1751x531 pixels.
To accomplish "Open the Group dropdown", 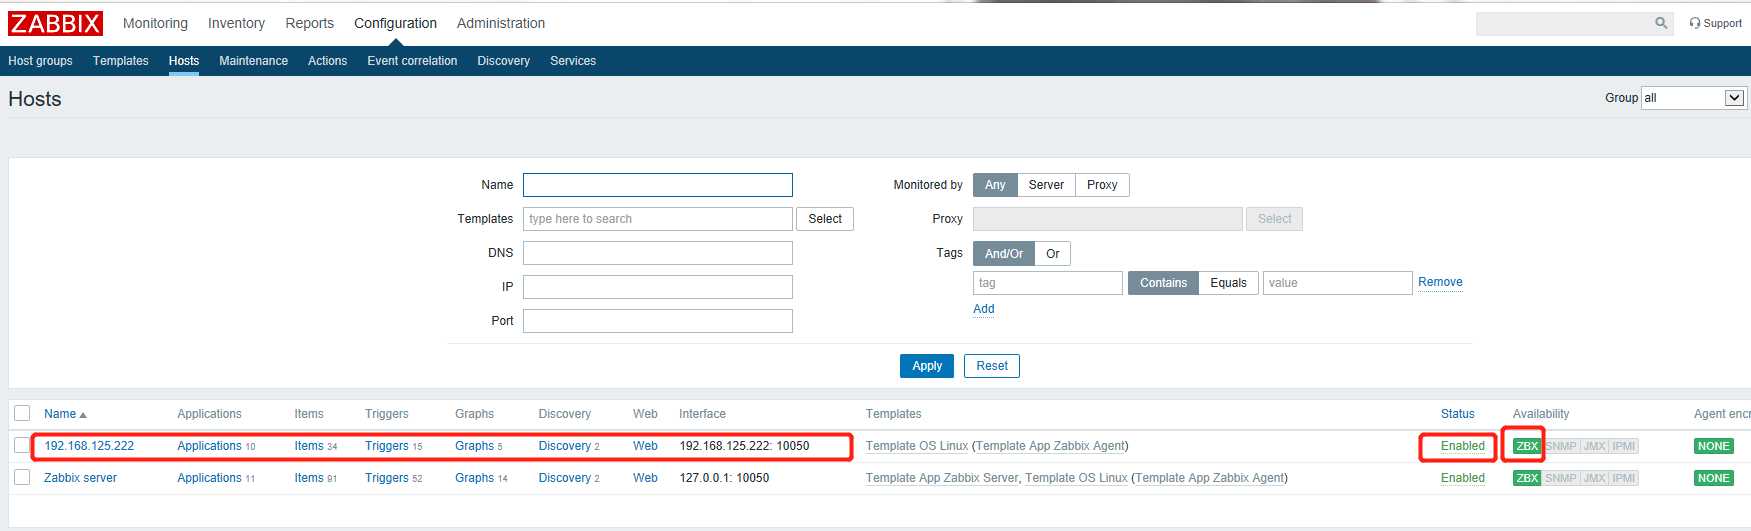I will [x=1694, y=98].
